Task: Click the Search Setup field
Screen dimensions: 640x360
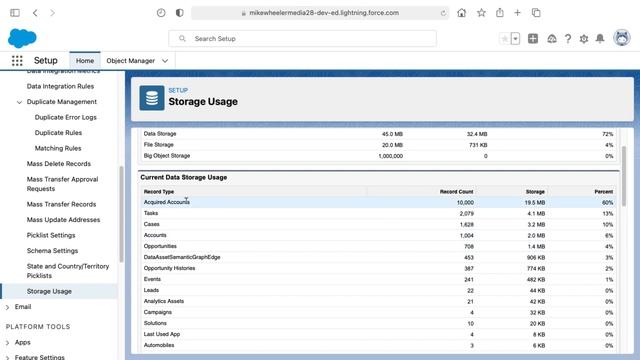Action: pyautogui.click(x=302, y=39)
